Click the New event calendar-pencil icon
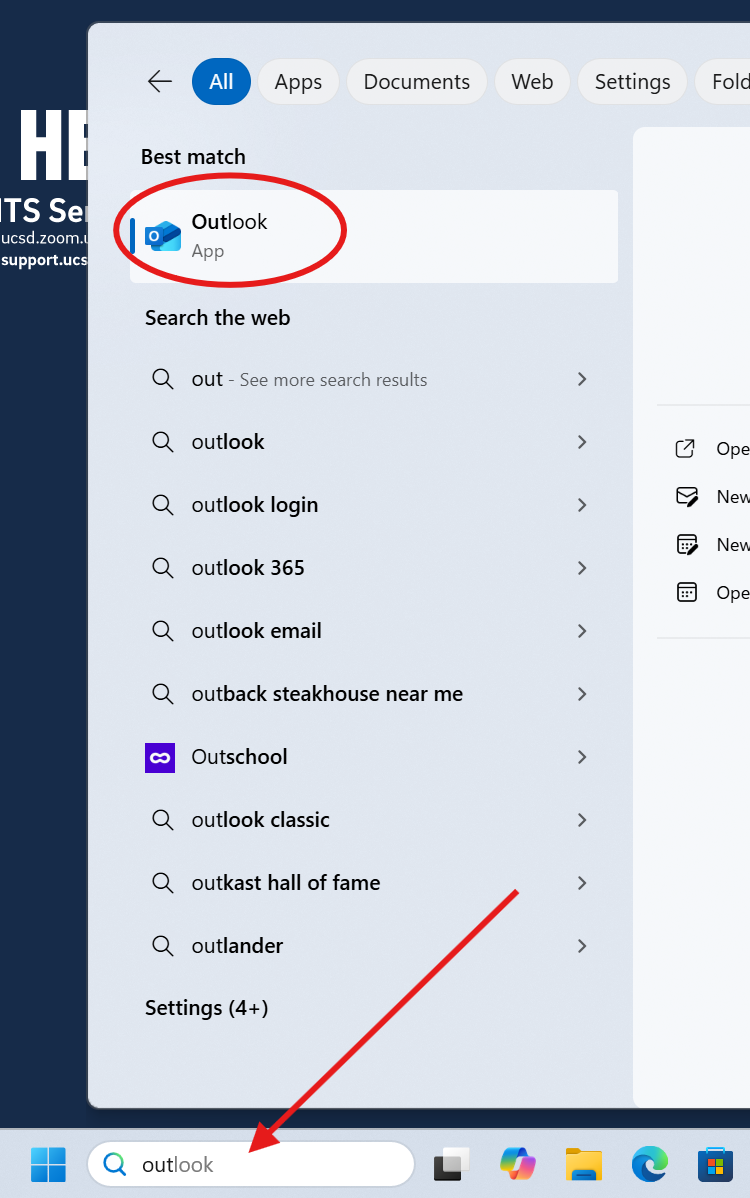This screenshot has width=750, height=1198. (x=687, y=545)
